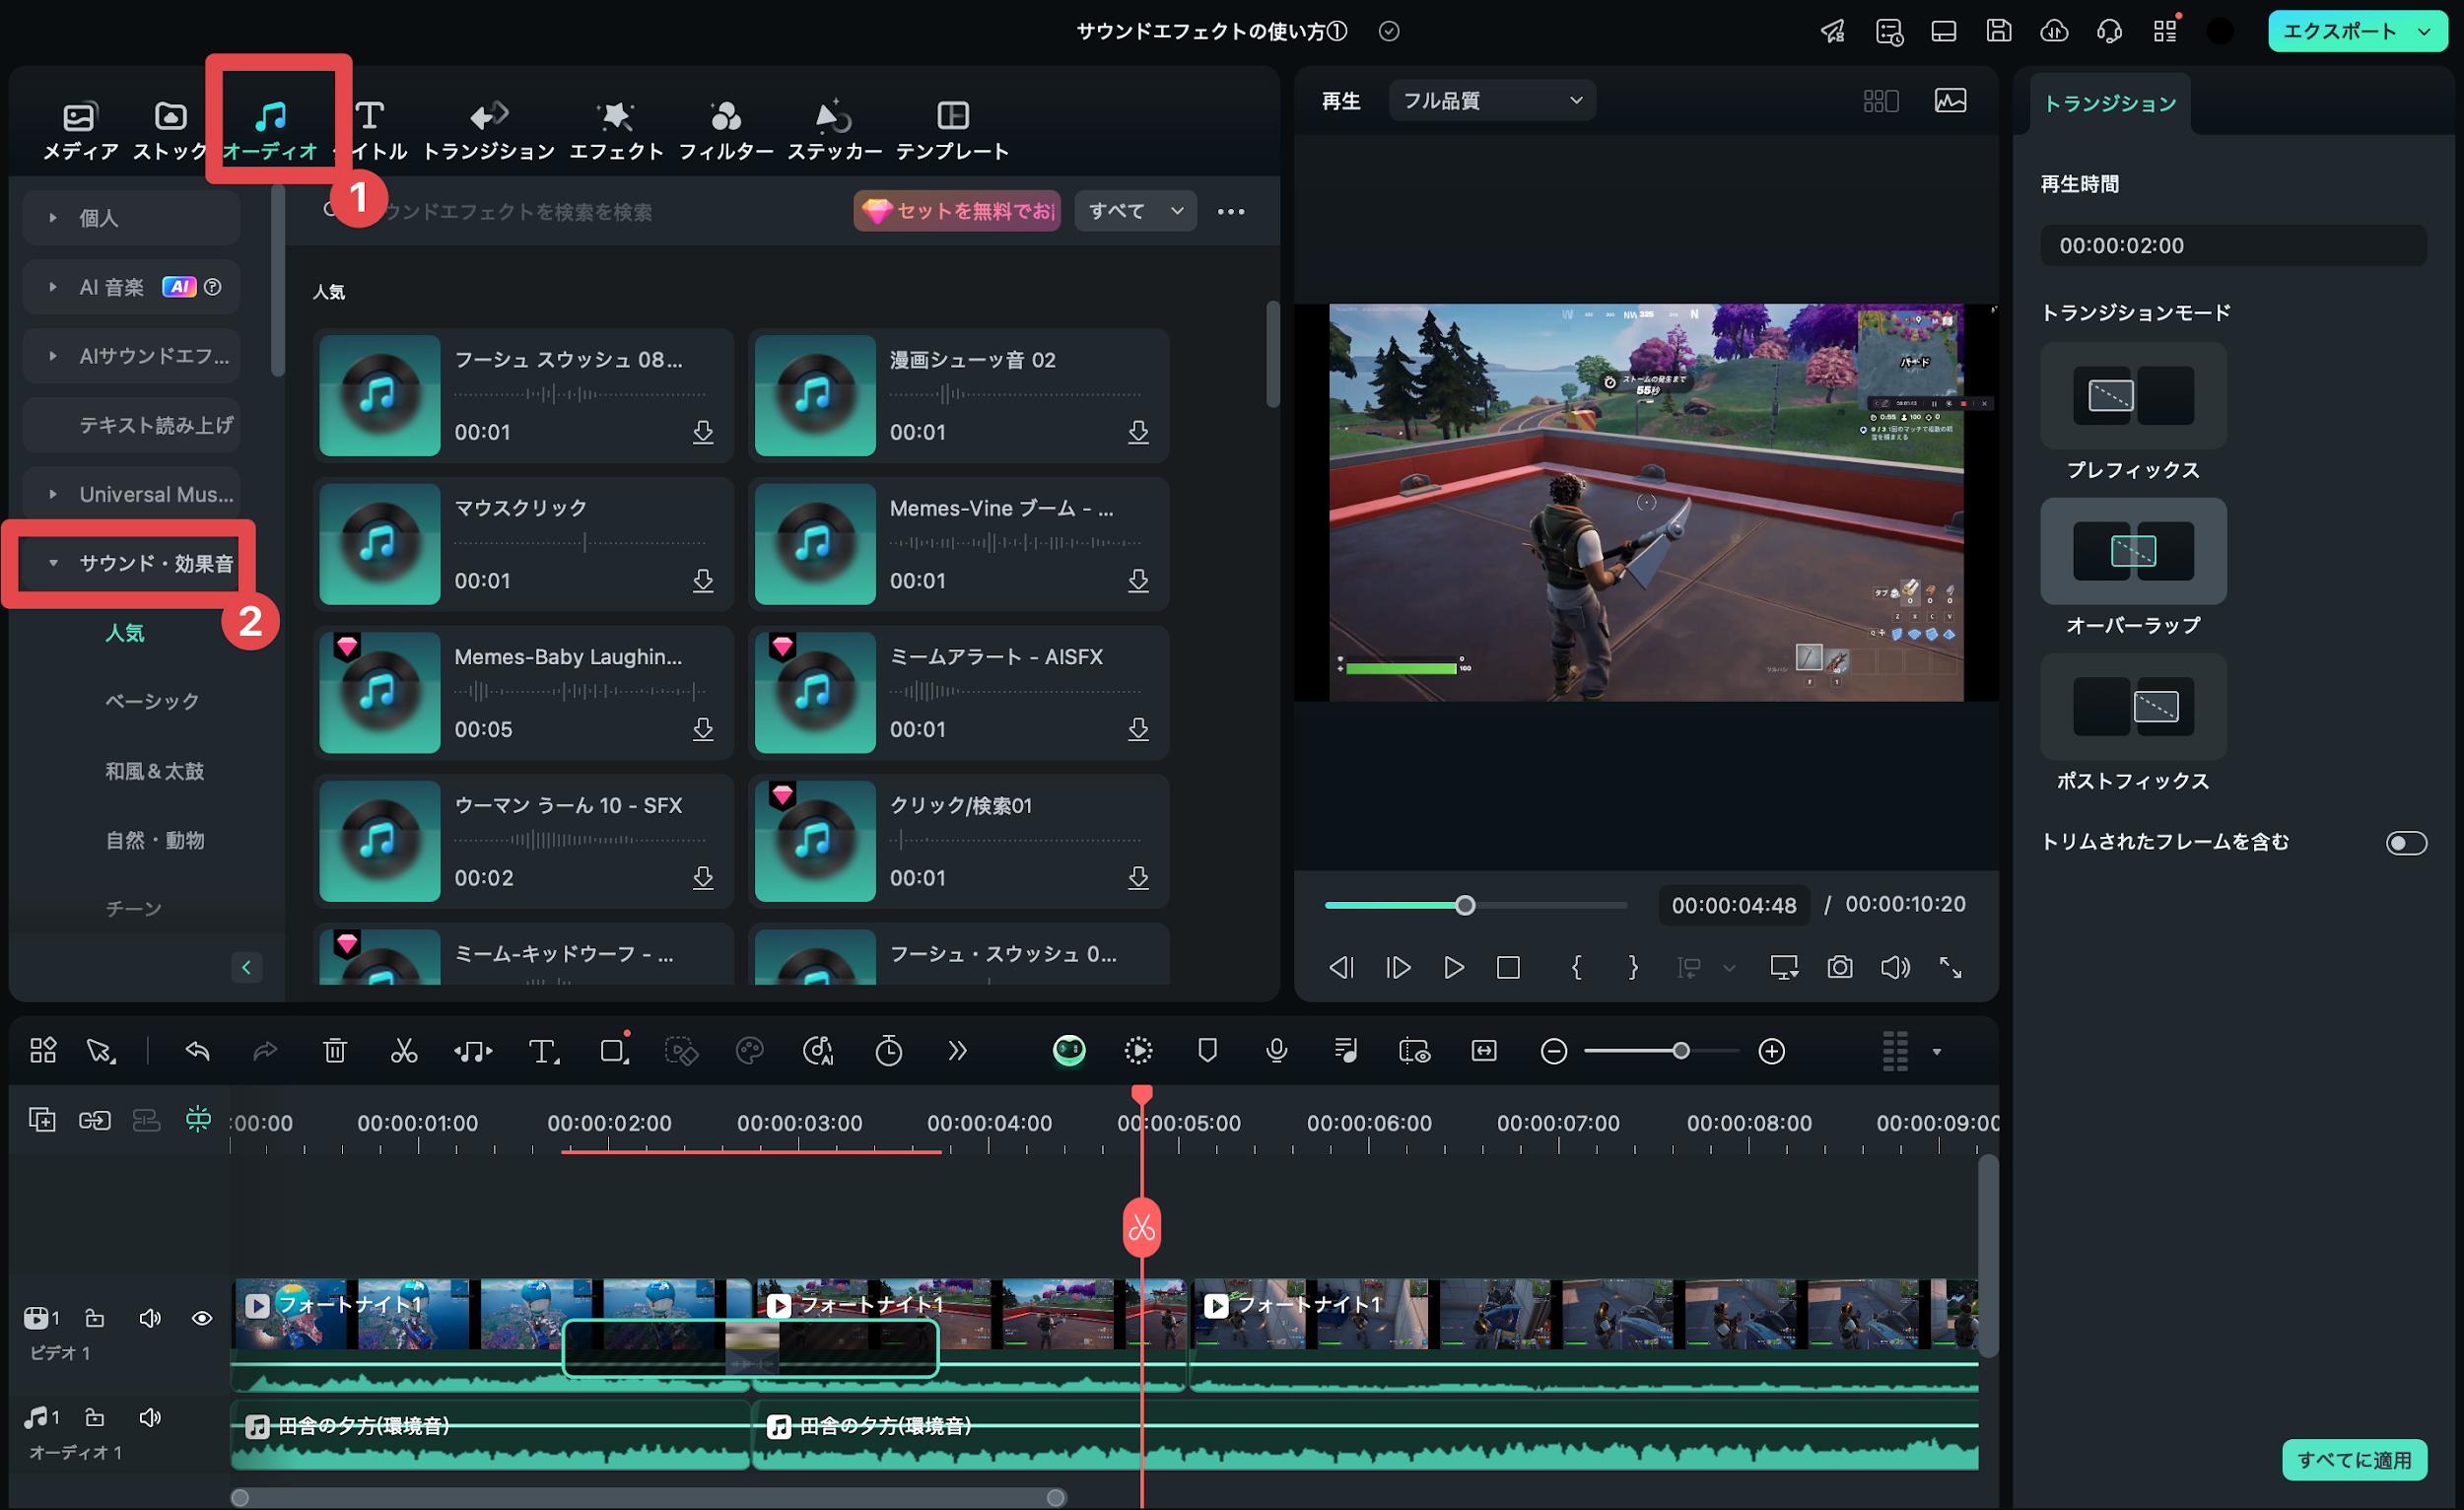Click the timeline zoom slider
This screenshot has width=2464, height=1510.
pos(1662,1051)
